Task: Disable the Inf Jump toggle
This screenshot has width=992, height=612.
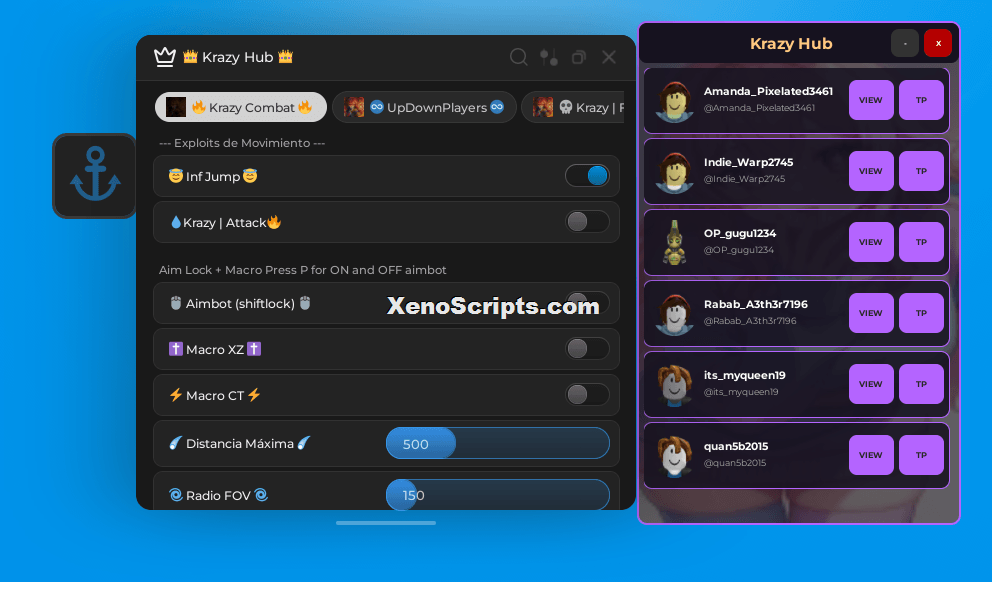Action: pos(587,176)
